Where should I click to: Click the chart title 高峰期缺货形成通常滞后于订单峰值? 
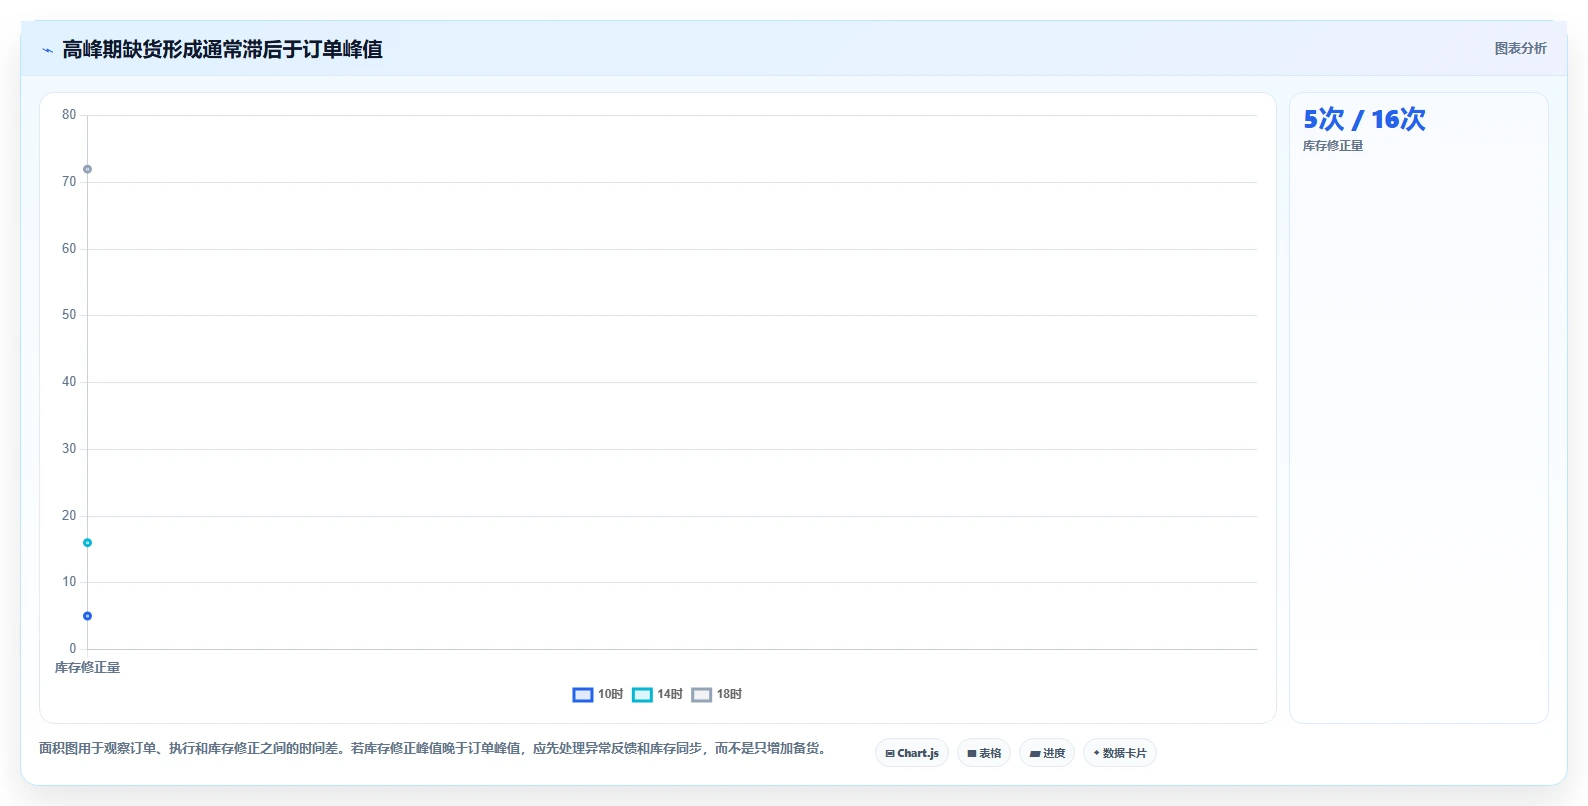pos(222,50)
